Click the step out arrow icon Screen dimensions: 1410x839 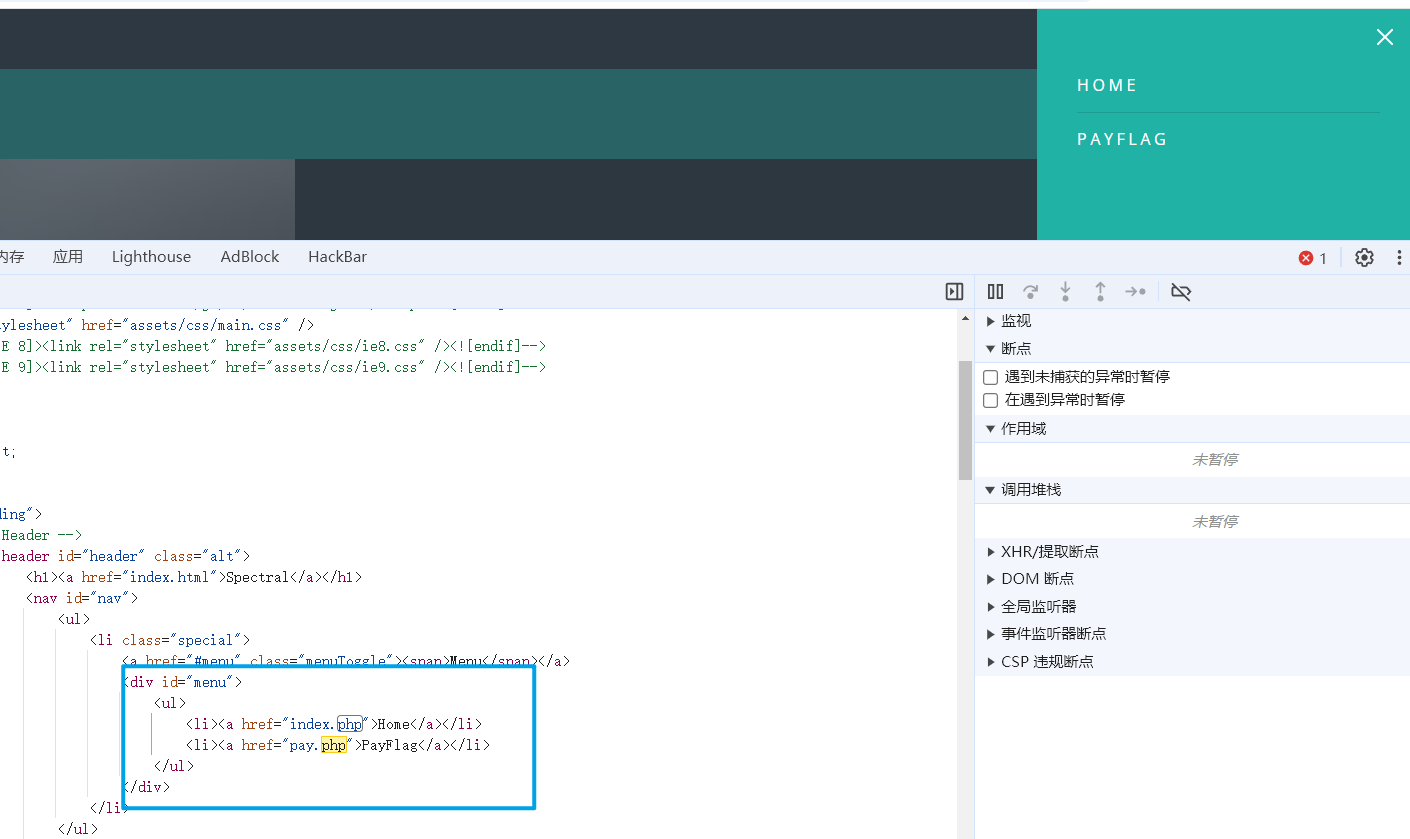[1100, 292]
